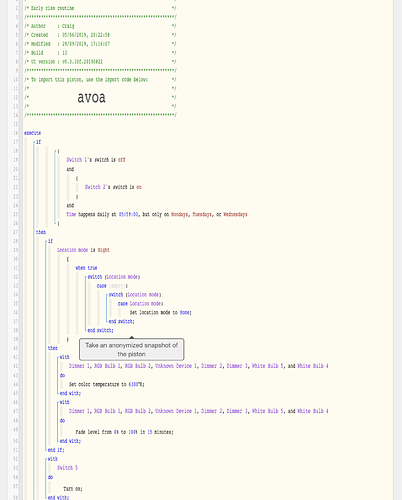
Task: Select the 'when true' statement
Action: (x=86, y=268)
